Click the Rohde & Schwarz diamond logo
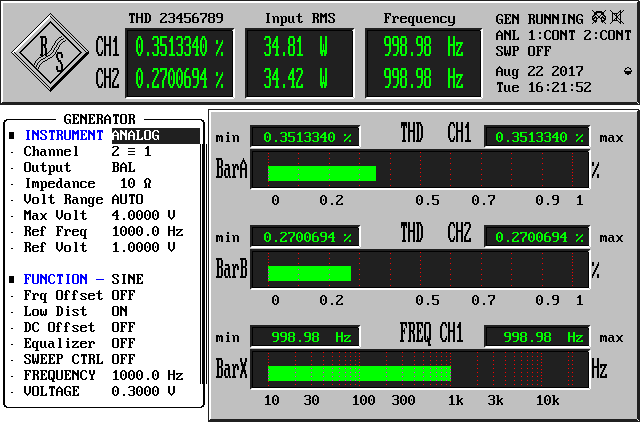The image size is (640, 422). pyautogui.click(x=50, y=52)
